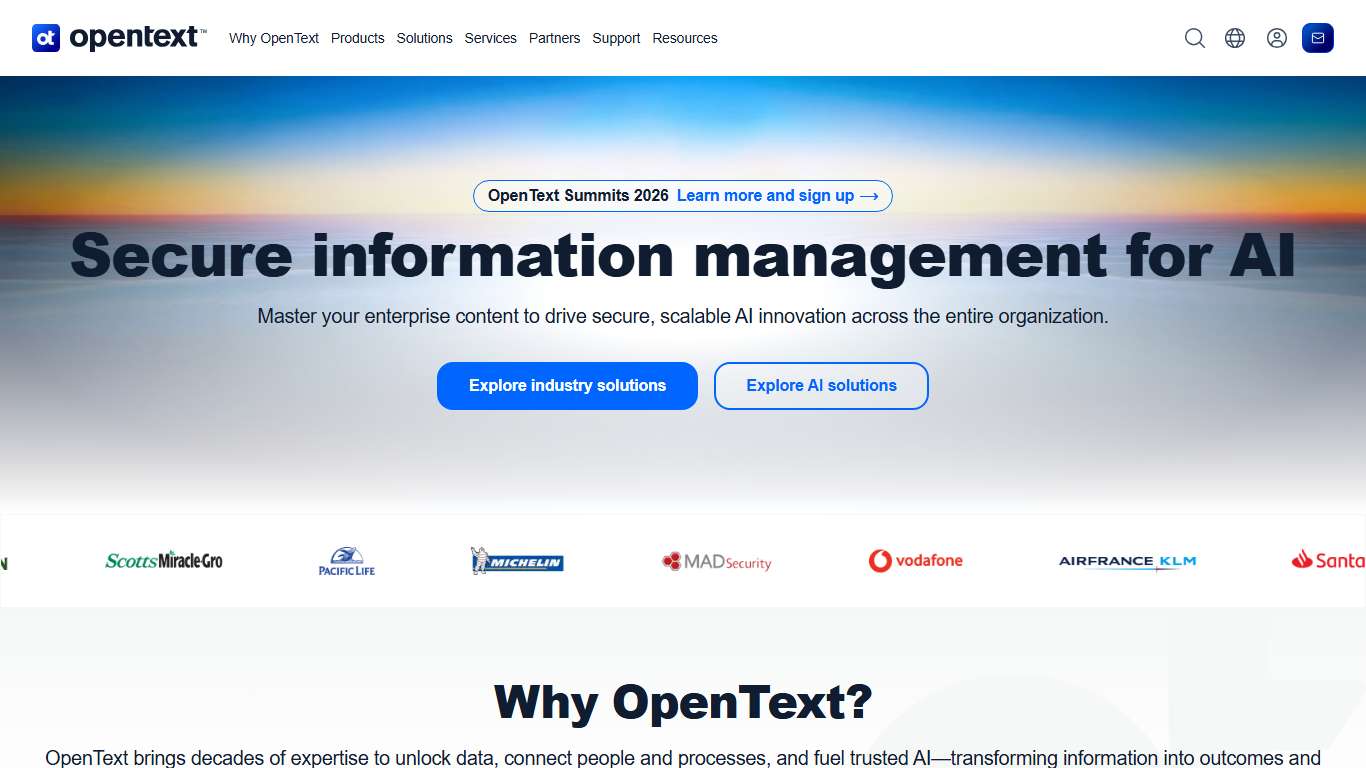
Task: Click the OpenText logo
Action: pos(117,37)
